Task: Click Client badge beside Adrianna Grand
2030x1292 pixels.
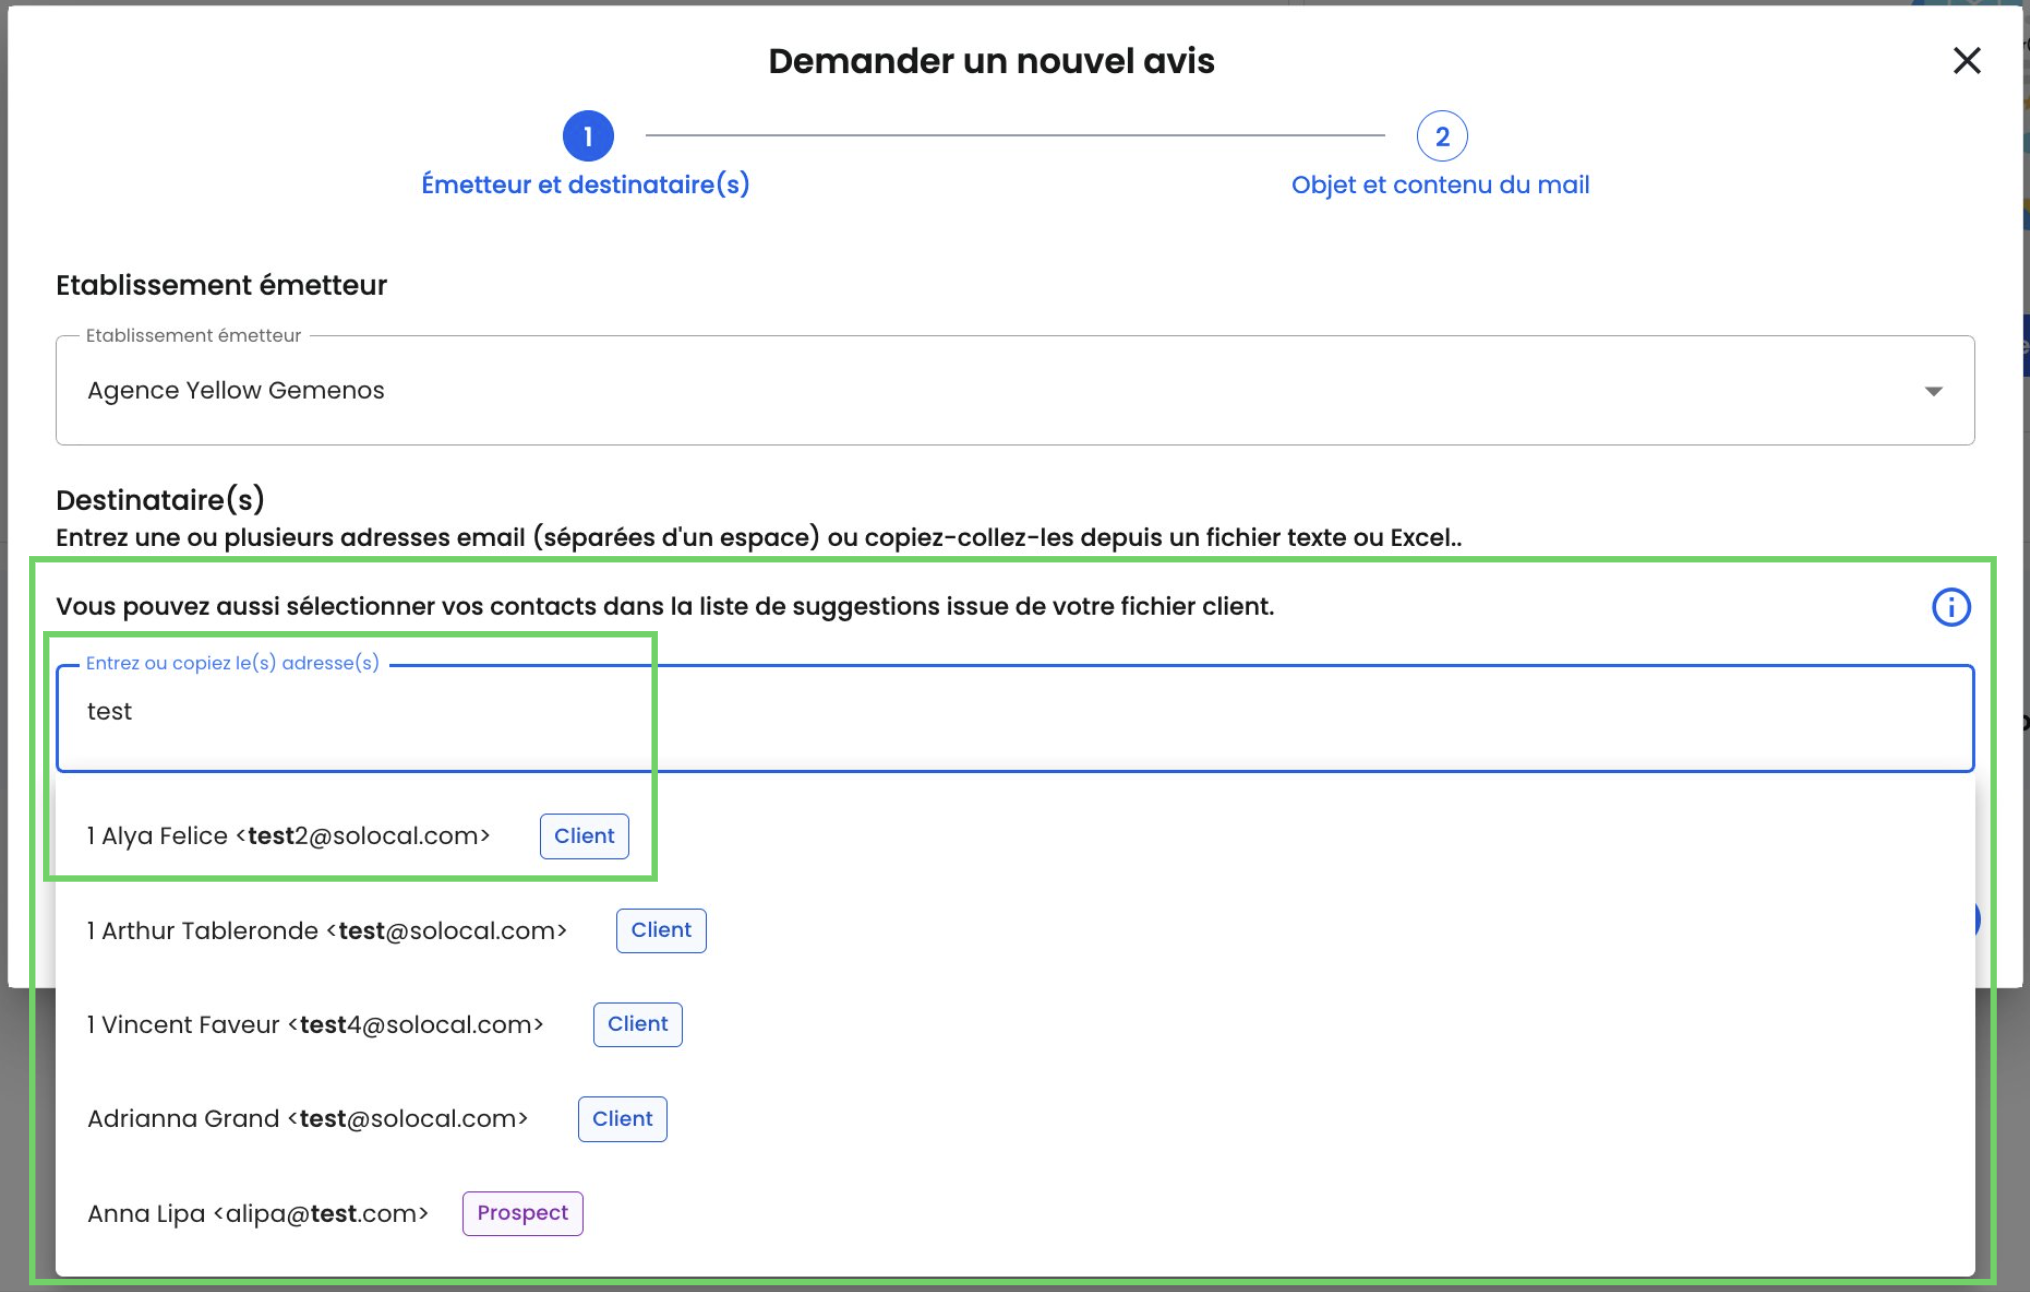Action: tap(622, 1119)
